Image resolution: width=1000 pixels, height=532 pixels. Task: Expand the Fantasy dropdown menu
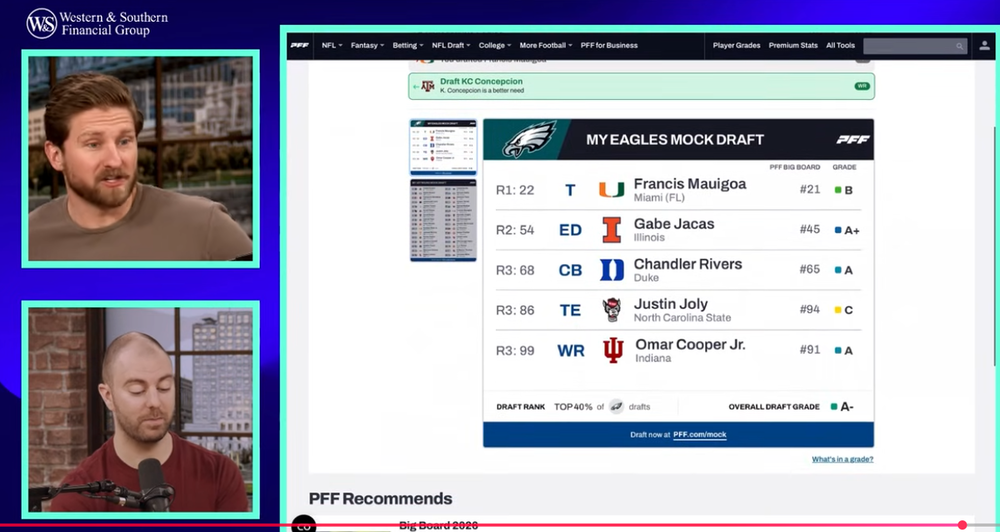point(367,45)
